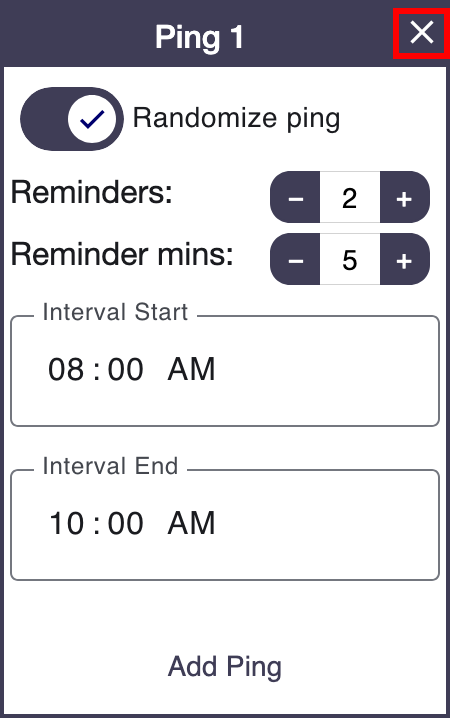Viewport: 450px width, 718px height.
Task: Increase Reminder mins with plus button
Action: (x=405, y=259)
